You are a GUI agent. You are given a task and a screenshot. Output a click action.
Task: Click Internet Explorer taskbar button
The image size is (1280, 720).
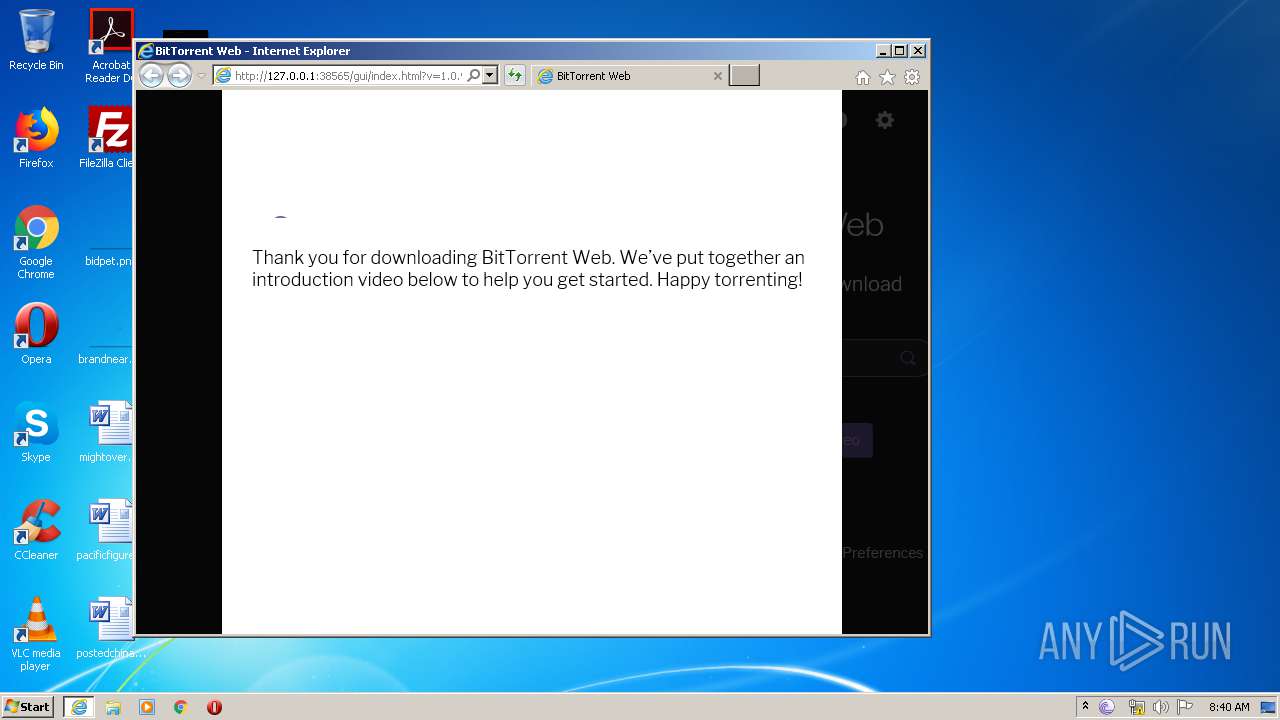(79, 707)
